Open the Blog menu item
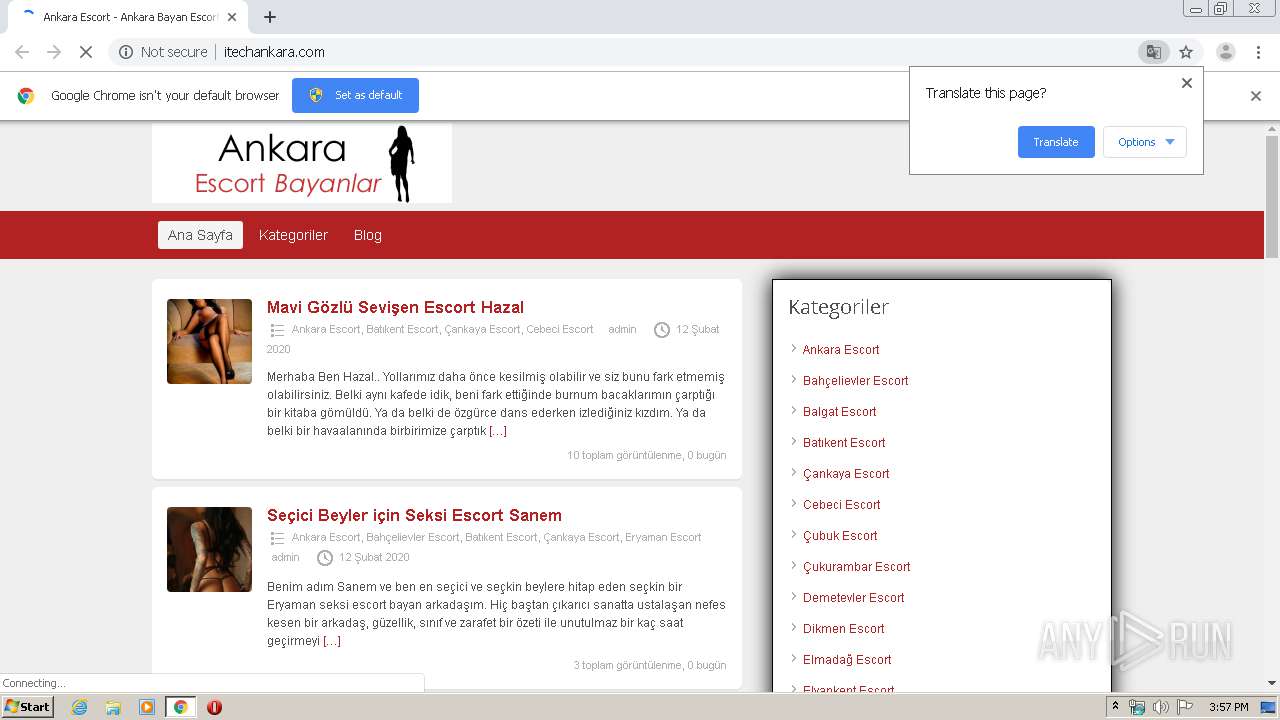The width and height of the screenshot is (1280, 720). [x=368, y=235]
